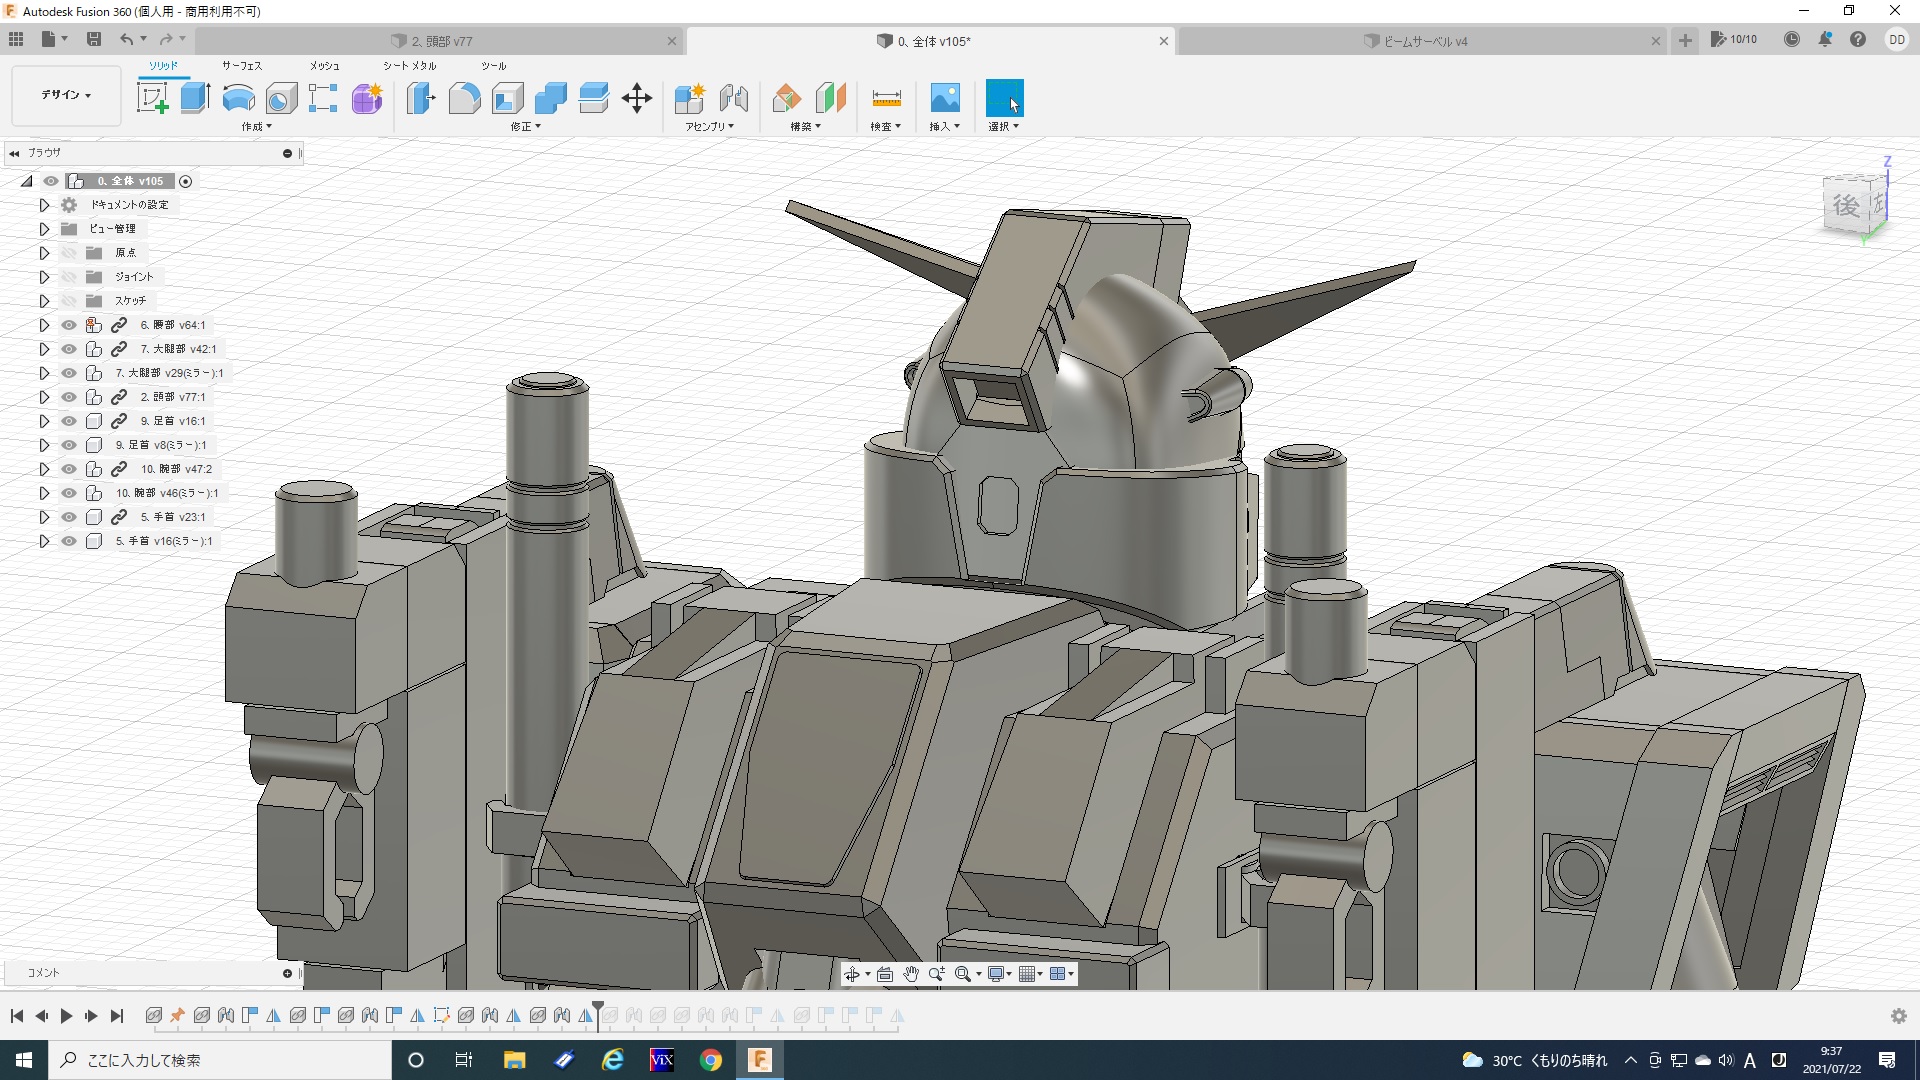This screenshot has height=1080, width=1920.
Task: Click the Measure inspect tool icon
Action: coord(886,98)
